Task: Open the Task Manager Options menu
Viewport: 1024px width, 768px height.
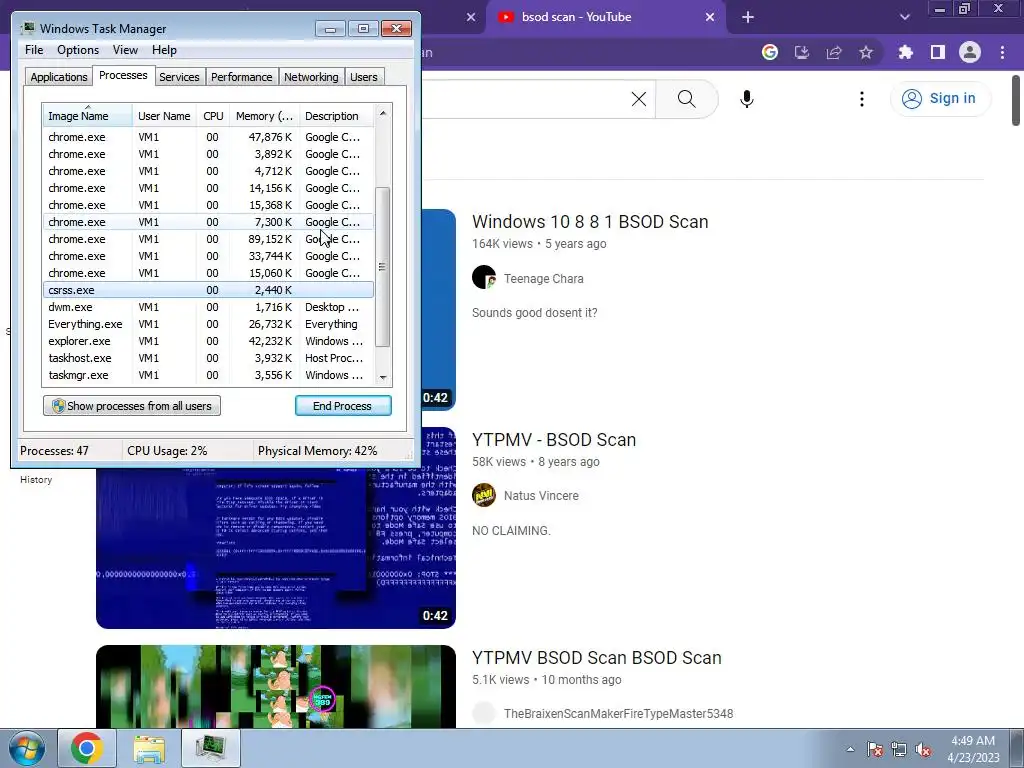Action: click(x=78, y=50)
